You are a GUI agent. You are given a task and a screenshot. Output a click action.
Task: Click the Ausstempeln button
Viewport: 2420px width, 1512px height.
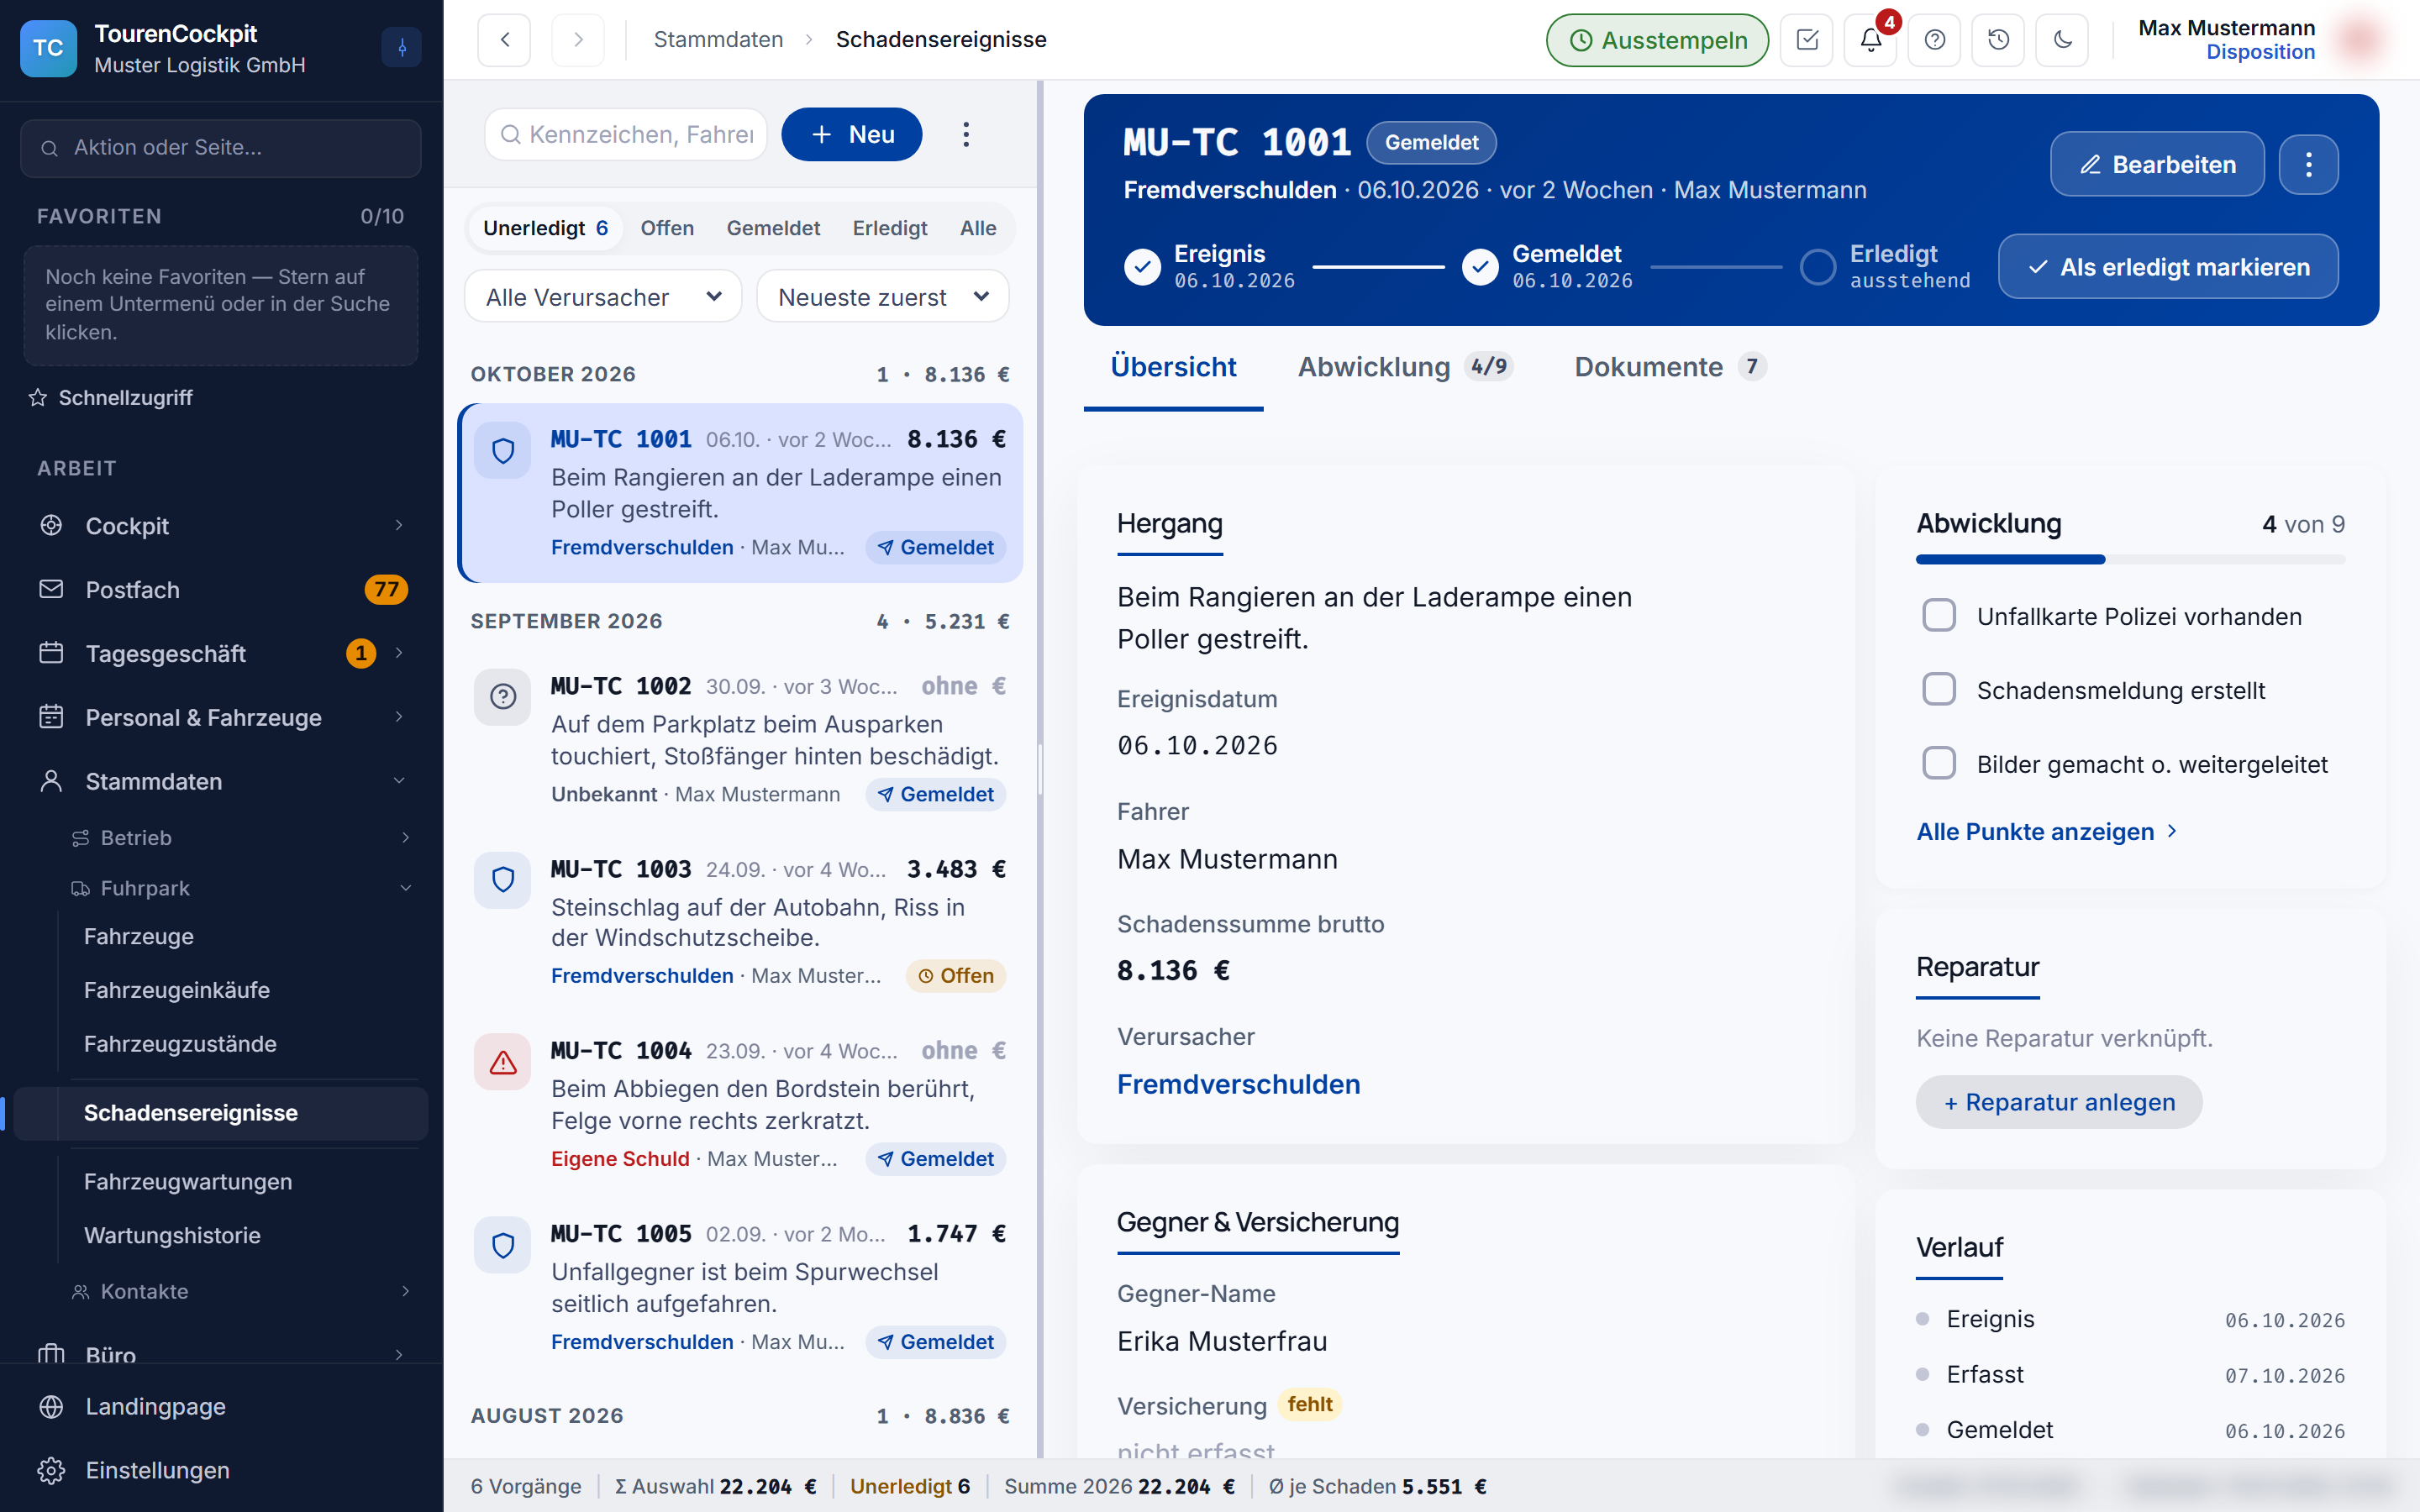tap(1657, 40)
